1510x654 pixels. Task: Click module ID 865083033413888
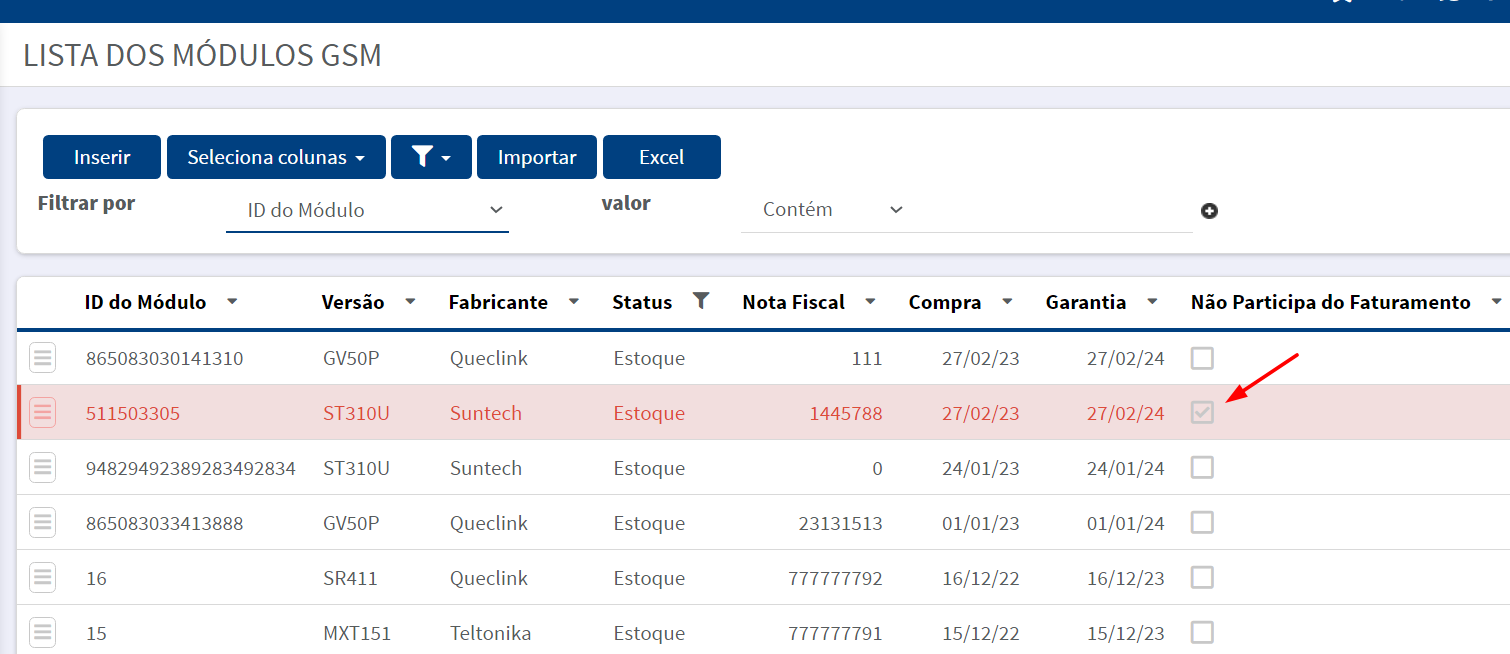164,523
